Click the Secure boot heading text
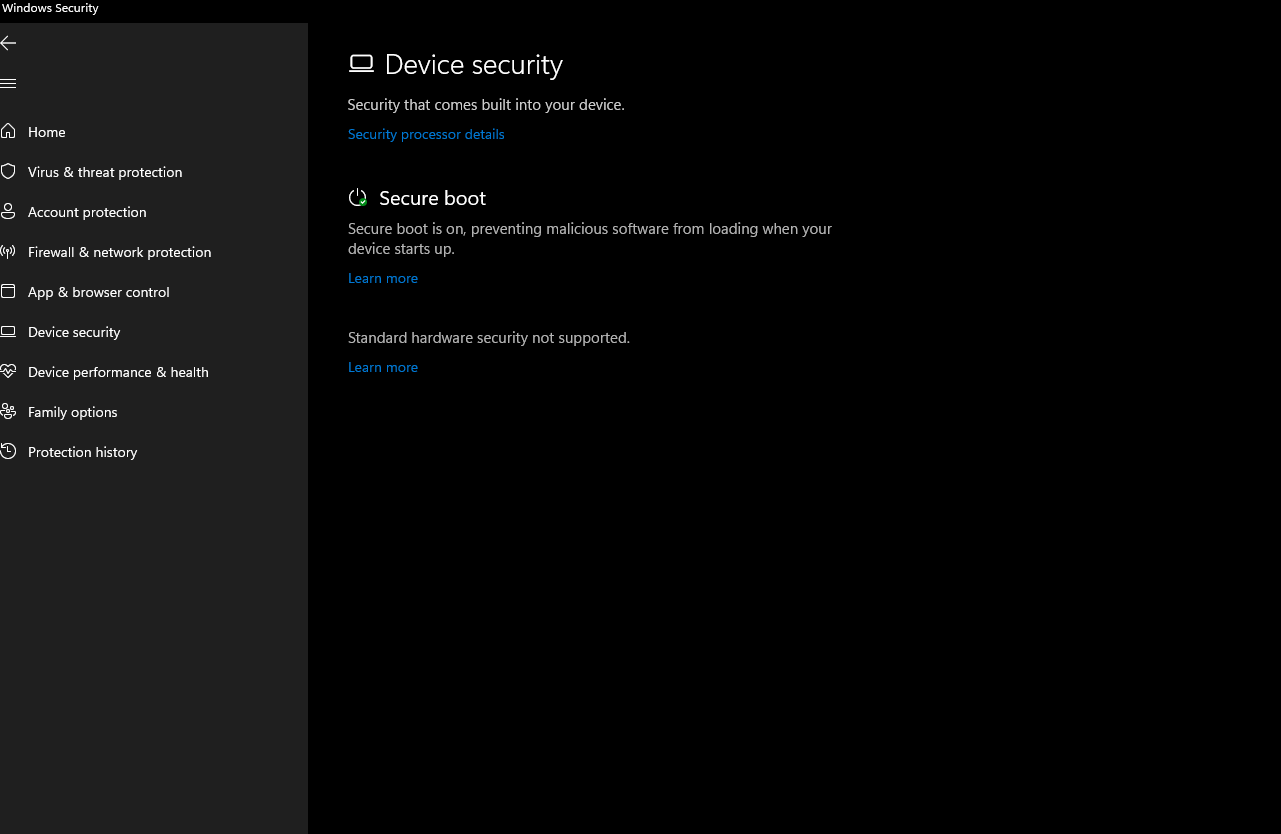 (x=432, y=198)
